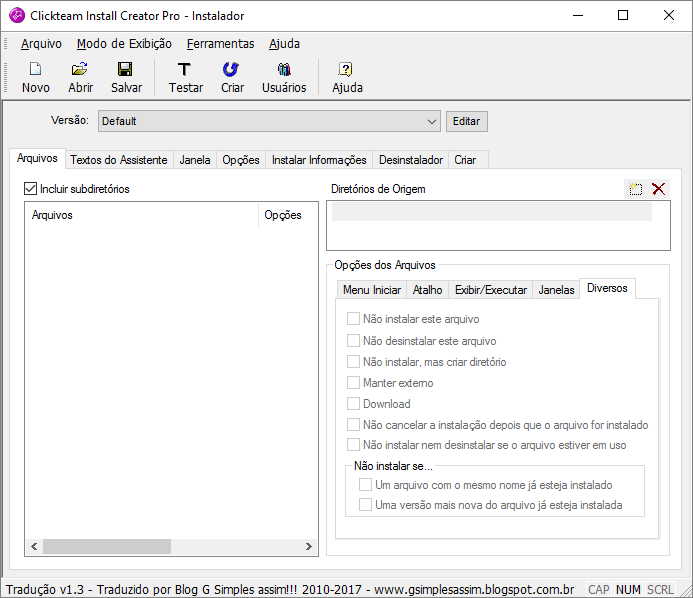Image resolution: width=693 pixels, height=598 pixels.
Task: Open the Ajuda menu in menu bar
Action: [284, 44]
